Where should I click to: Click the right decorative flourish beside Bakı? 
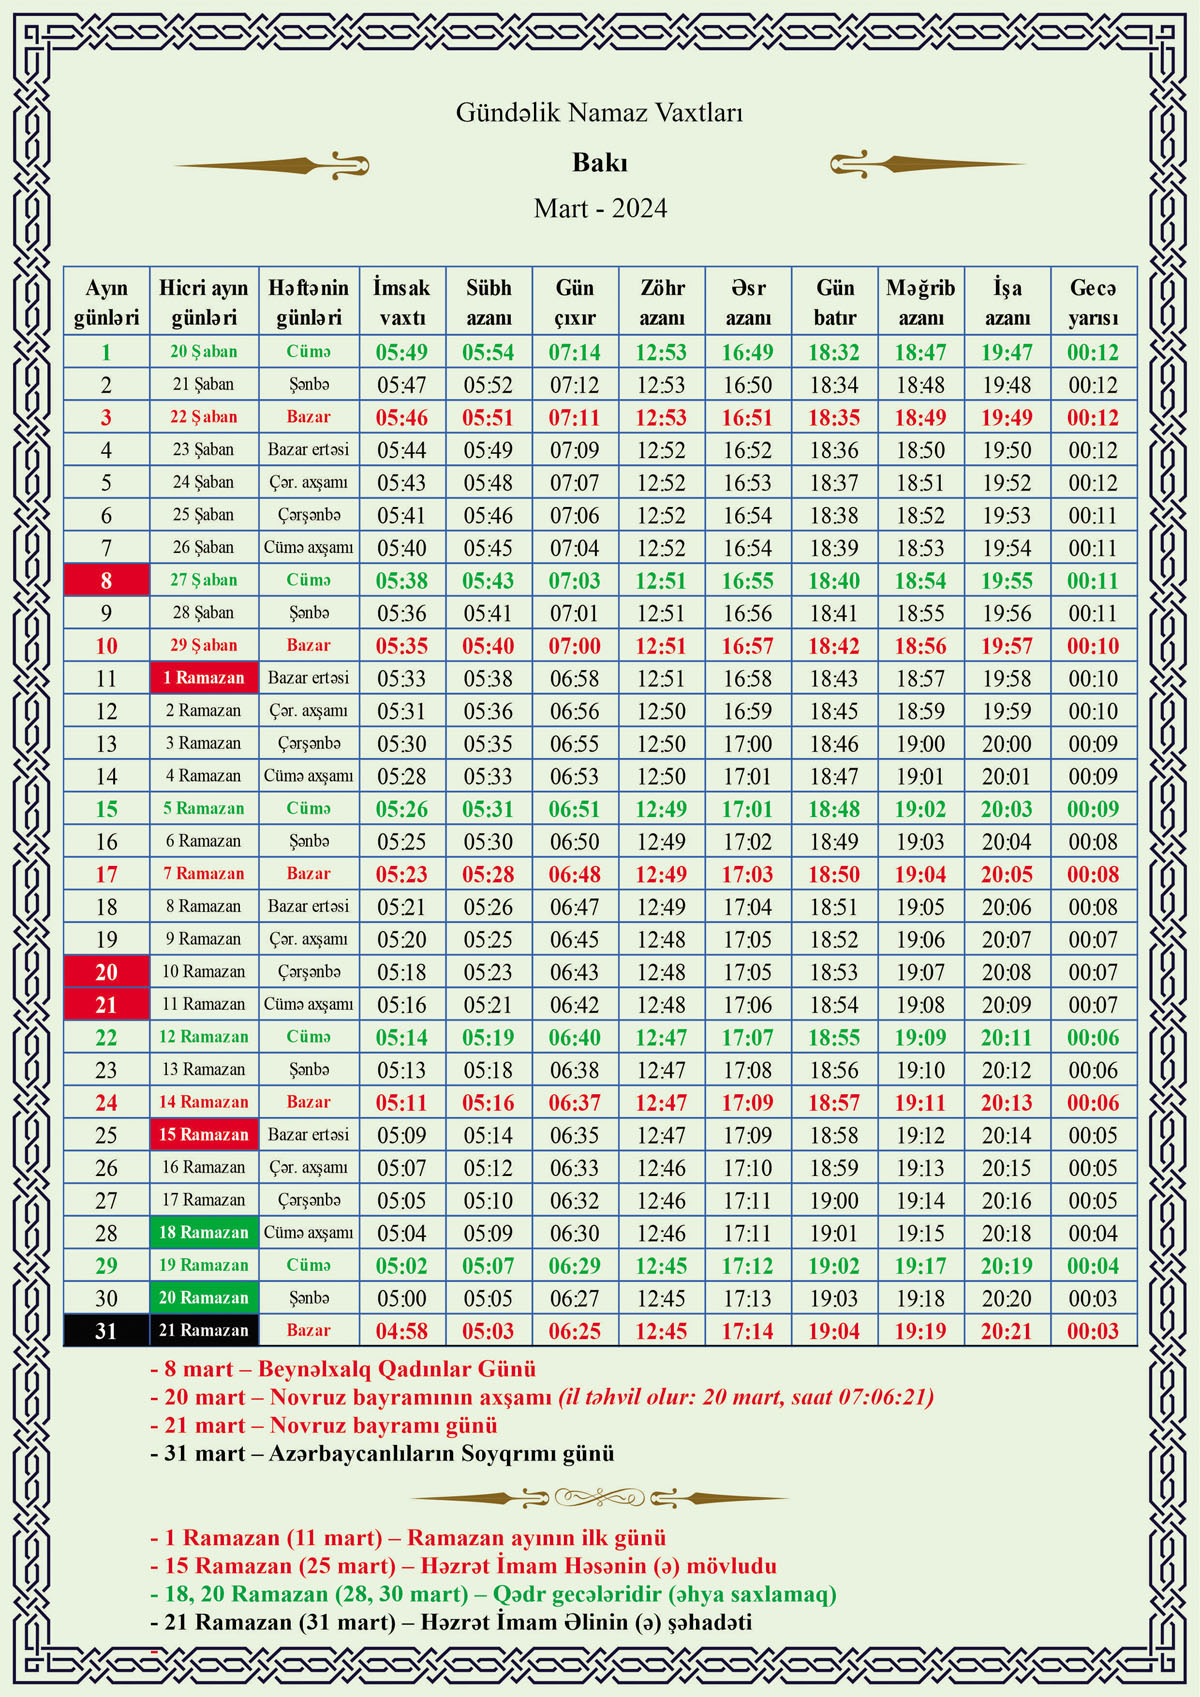(x=927, y=164)
